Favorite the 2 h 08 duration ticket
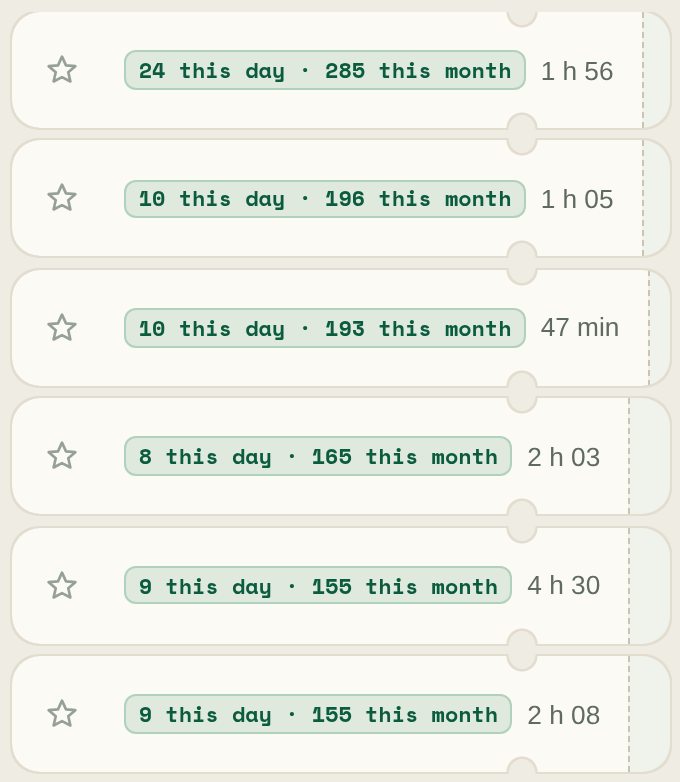The image size is (680, 782). click(x=62, y=714)
